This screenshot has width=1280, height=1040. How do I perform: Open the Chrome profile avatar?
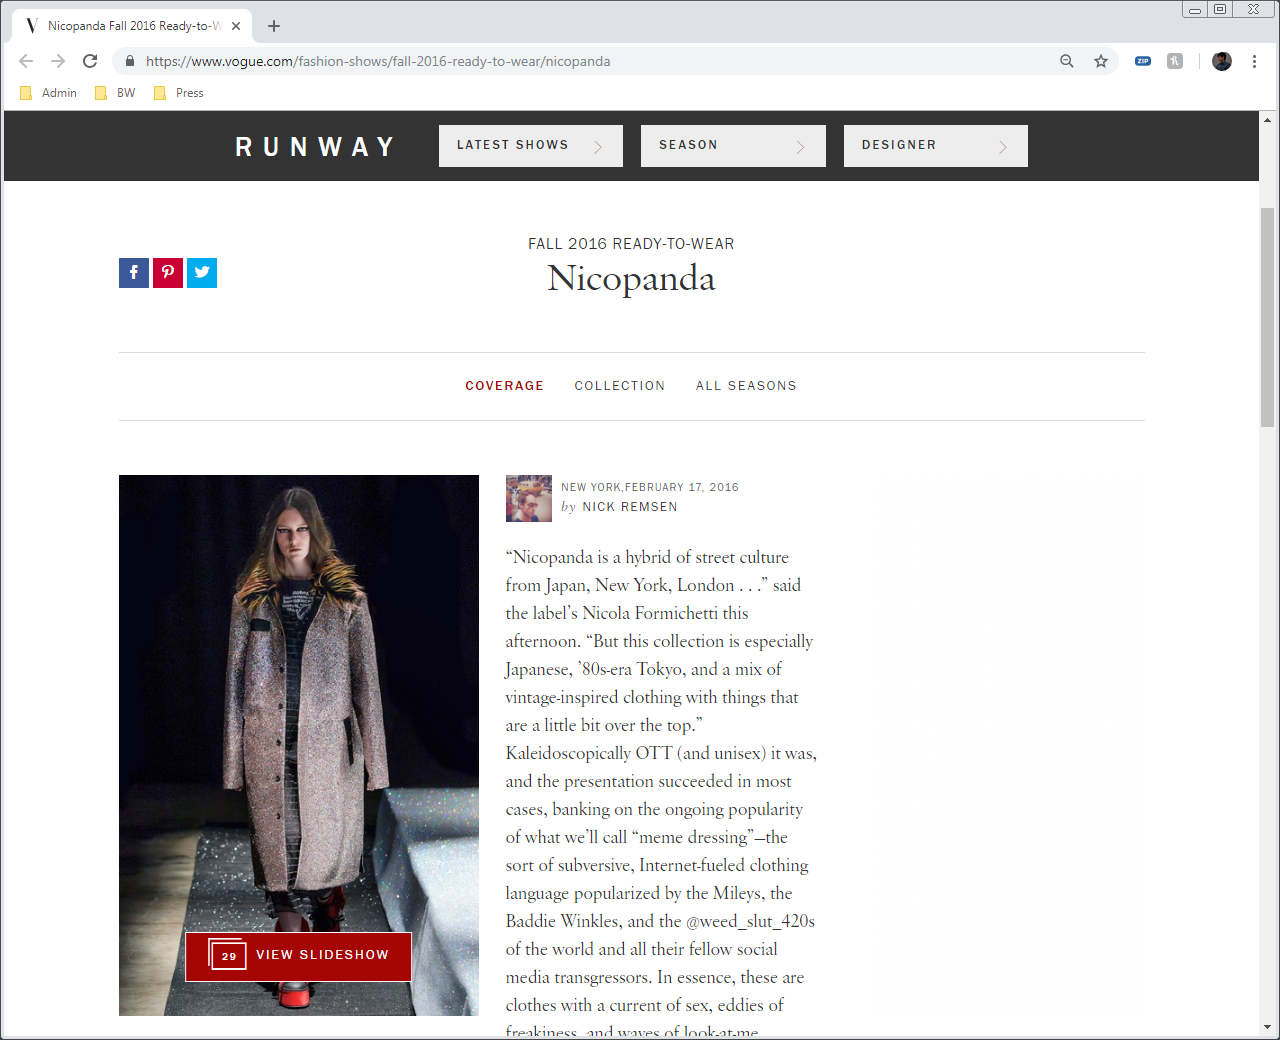1221,61
